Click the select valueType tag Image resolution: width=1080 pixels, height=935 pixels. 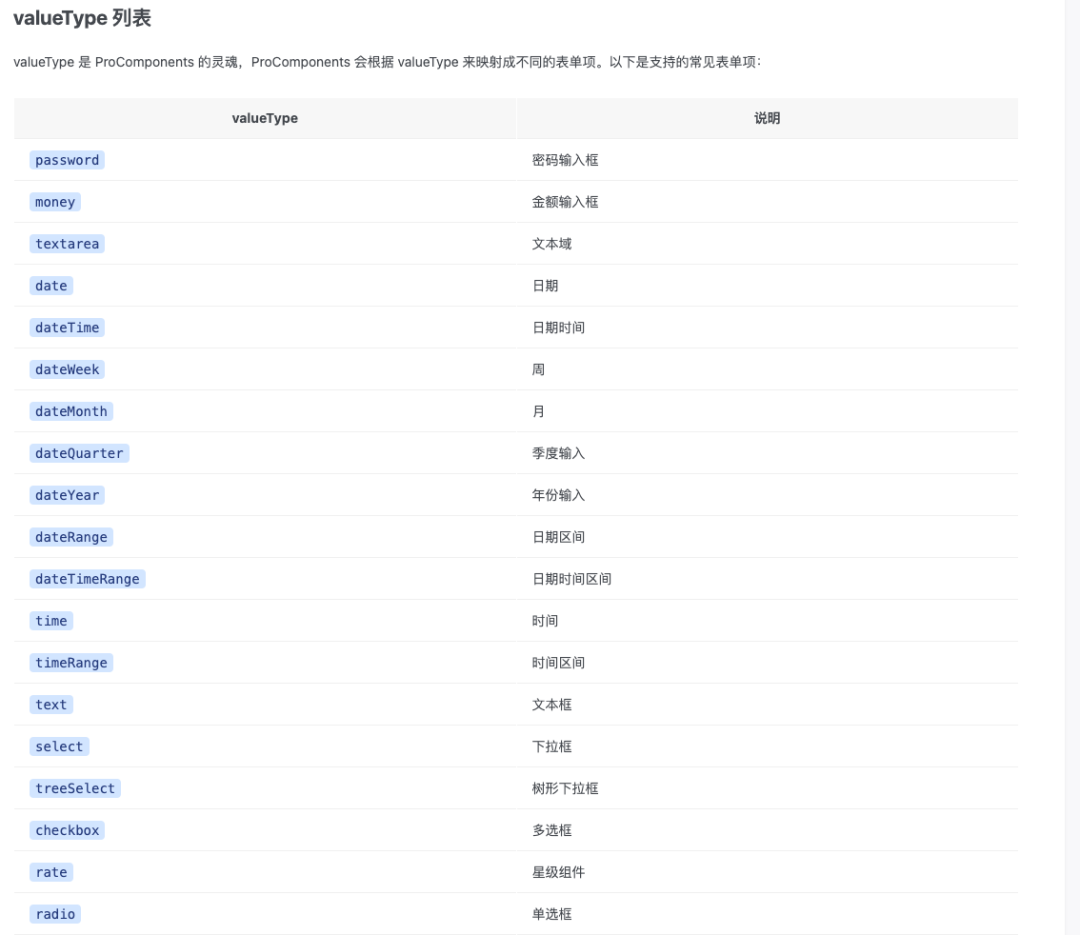59,746
